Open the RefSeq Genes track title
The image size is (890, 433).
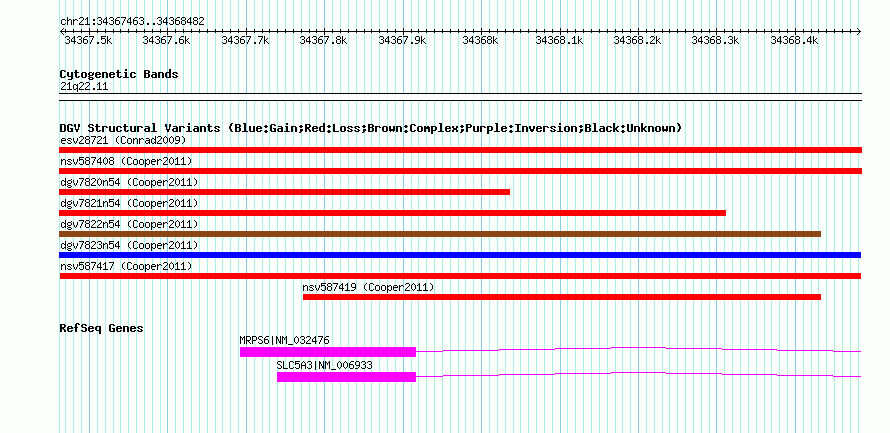tap(102, 328)
